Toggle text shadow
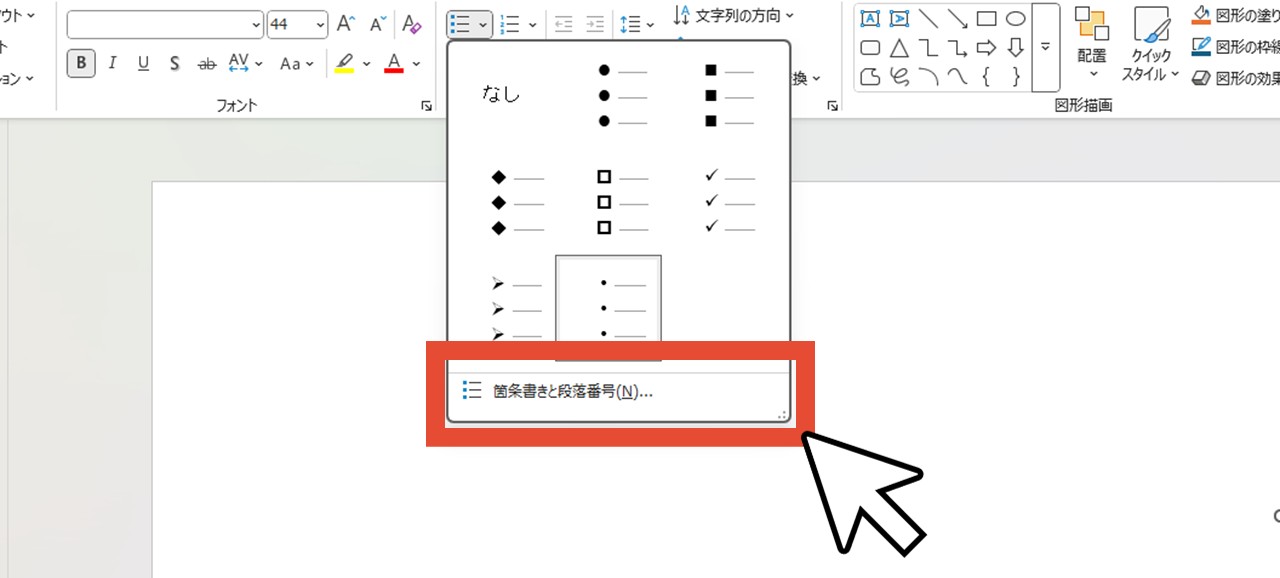 tap(174, 63)
